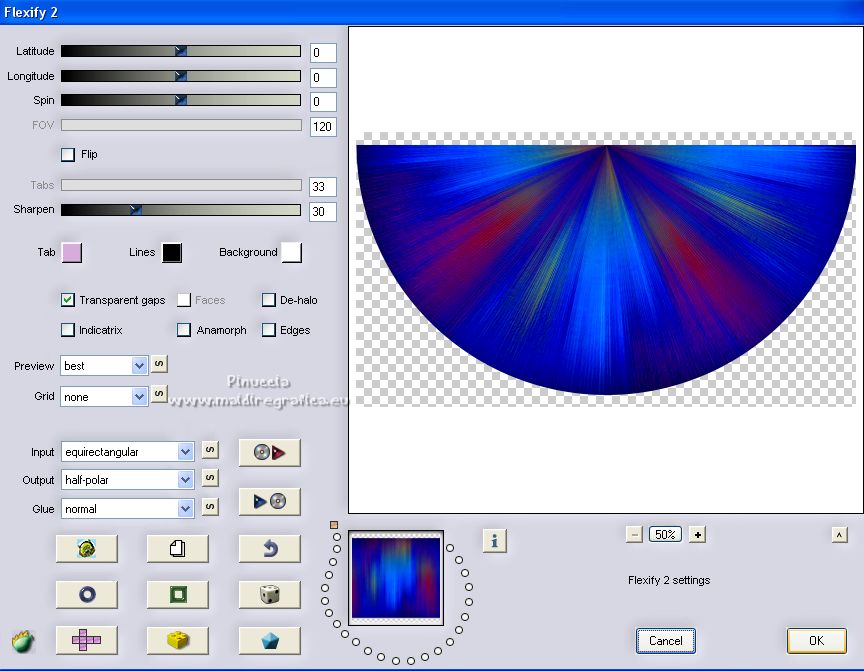Pick the Background color swatch

tap(291, 253)
